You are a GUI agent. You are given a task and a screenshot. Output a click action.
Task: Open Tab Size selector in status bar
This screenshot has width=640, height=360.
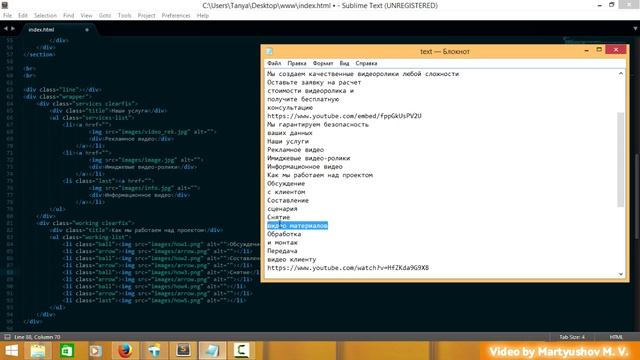[x=572, y=337]
